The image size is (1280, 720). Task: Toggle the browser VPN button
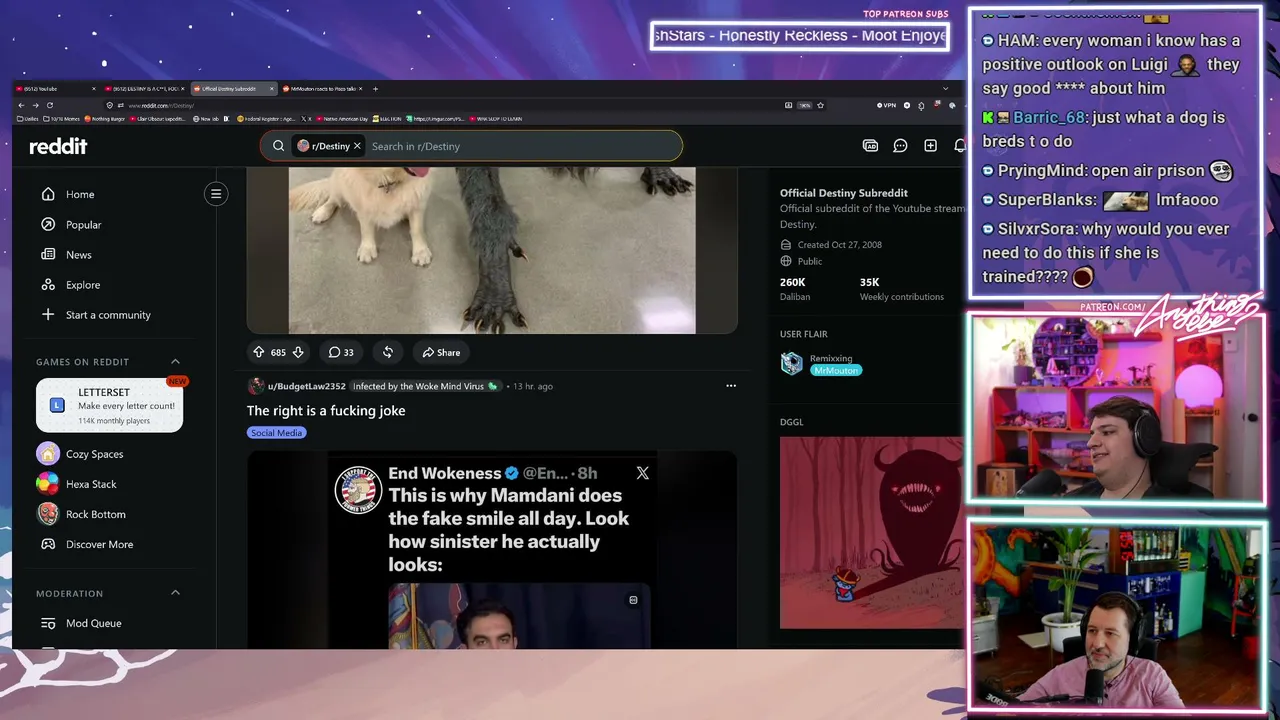[x=887, y=105]
